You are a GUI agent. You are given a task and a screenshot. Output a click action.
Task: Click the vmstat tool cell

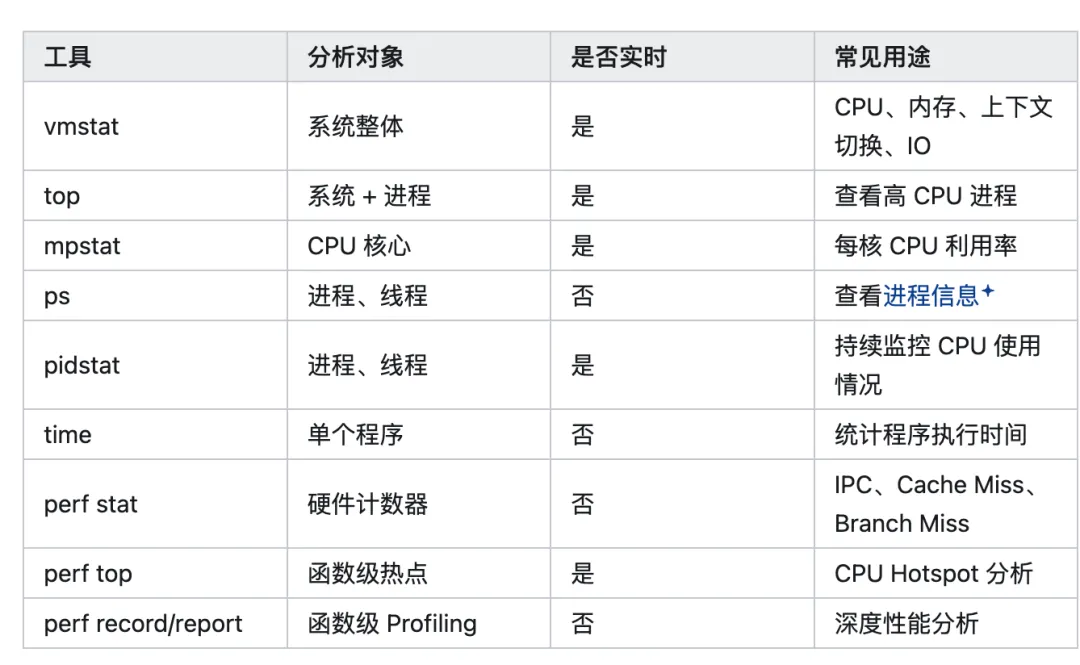click(156, 126)
